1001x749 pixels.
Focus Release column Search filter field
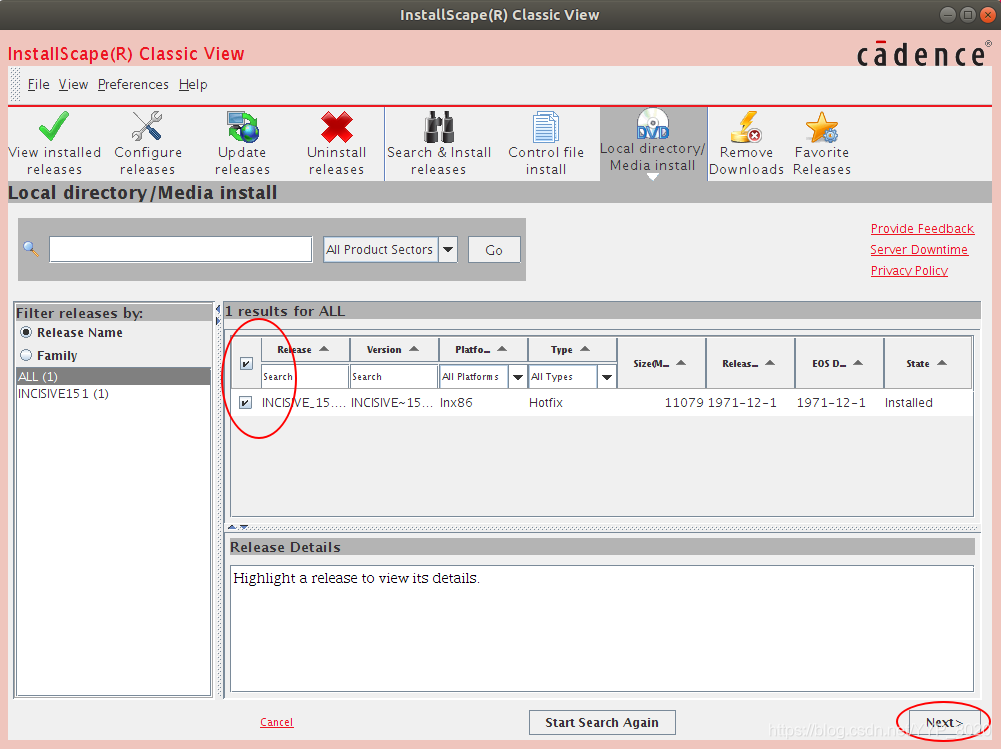(x=305, y=377)
